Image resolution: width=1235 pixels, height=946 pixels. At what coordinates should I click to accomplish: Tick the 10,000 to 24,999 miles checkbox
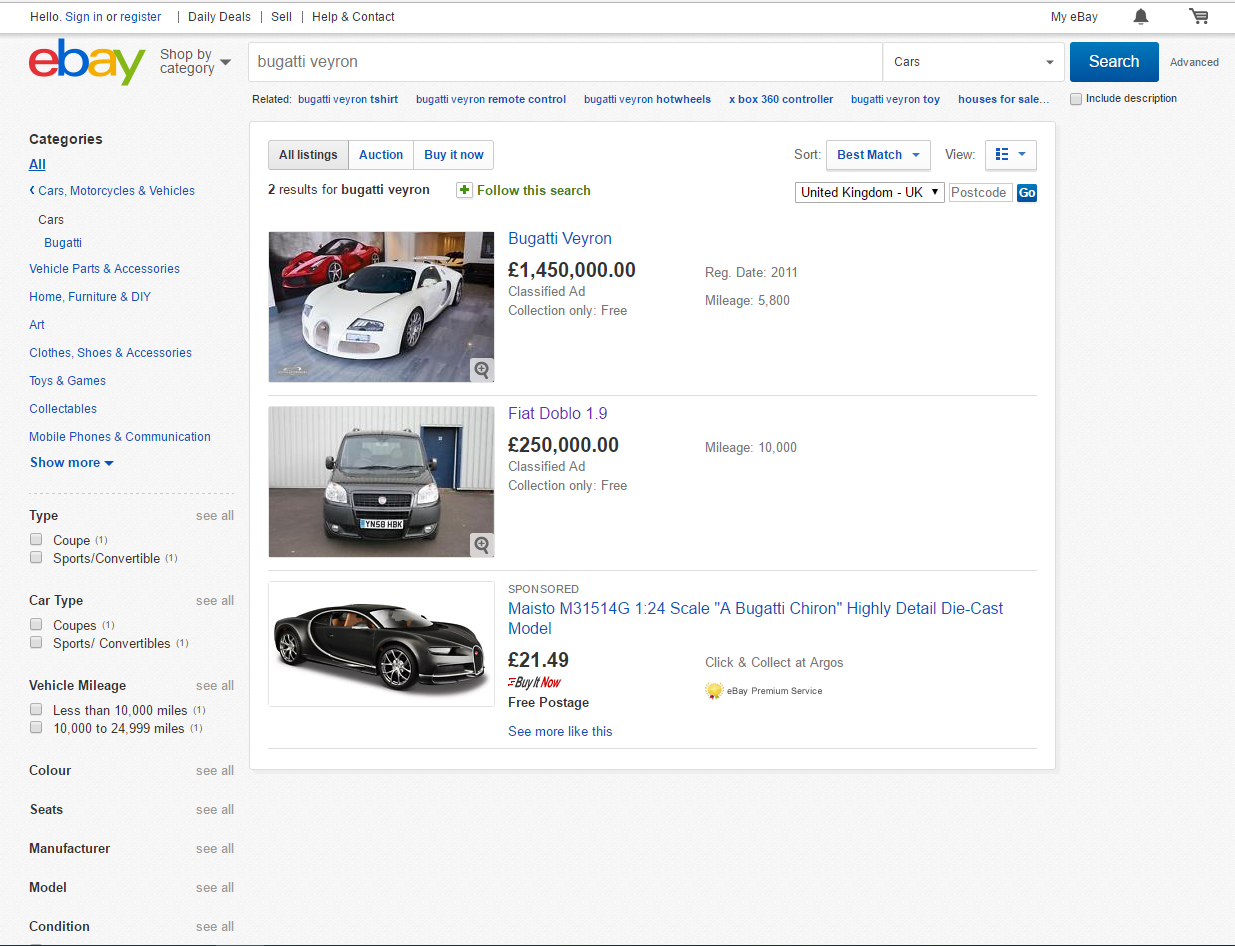point(36,728)
